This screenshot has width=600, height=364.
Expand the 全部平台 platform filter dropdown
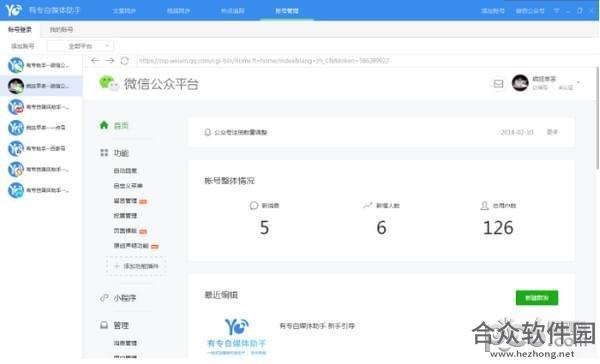80,46
